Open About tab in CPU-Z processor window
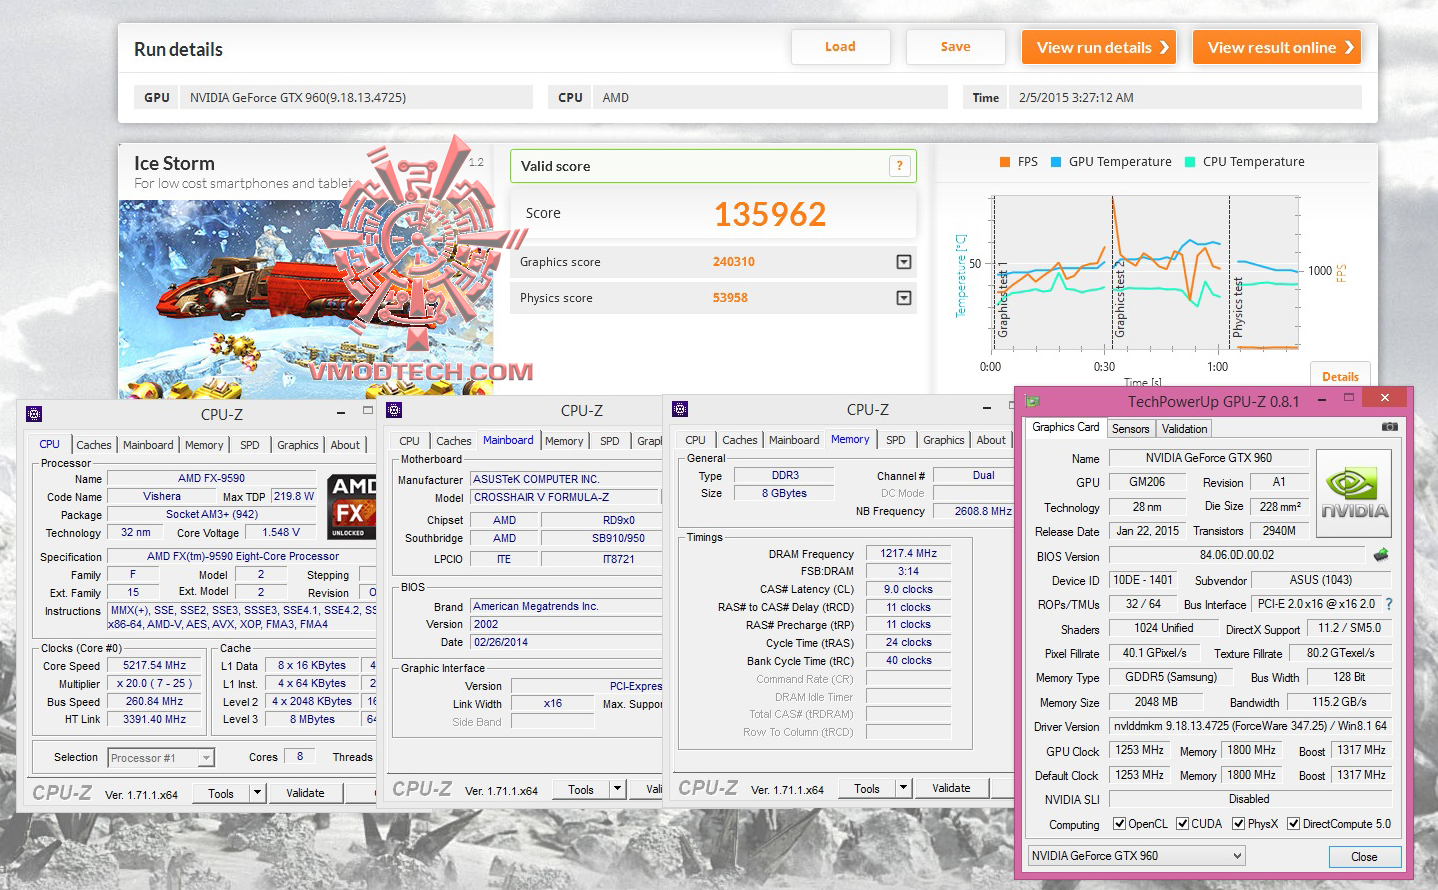Screen dimensions: 1438x890 point(345,445)
